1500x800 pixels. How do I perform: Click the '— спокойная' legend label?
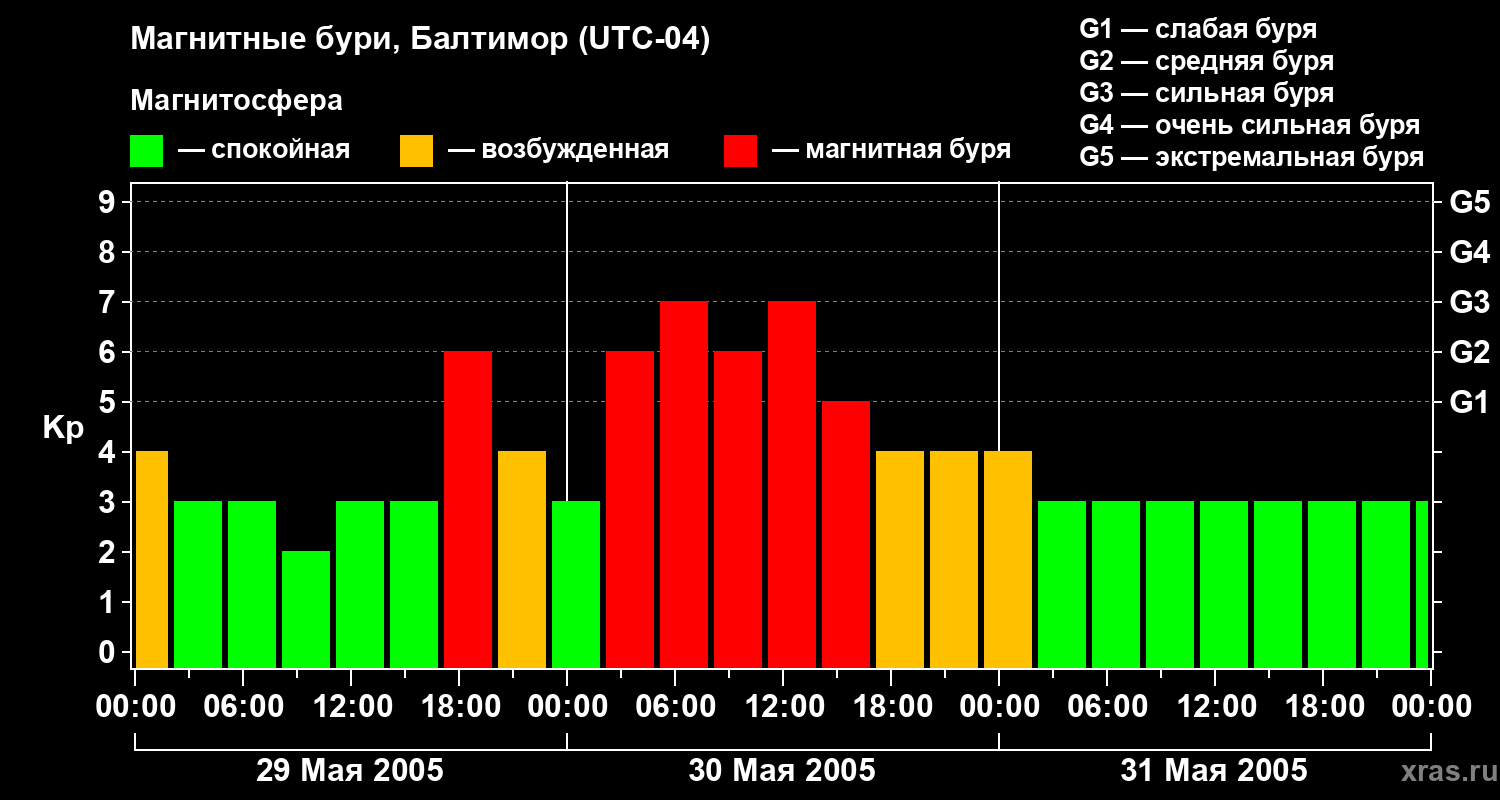264,150
